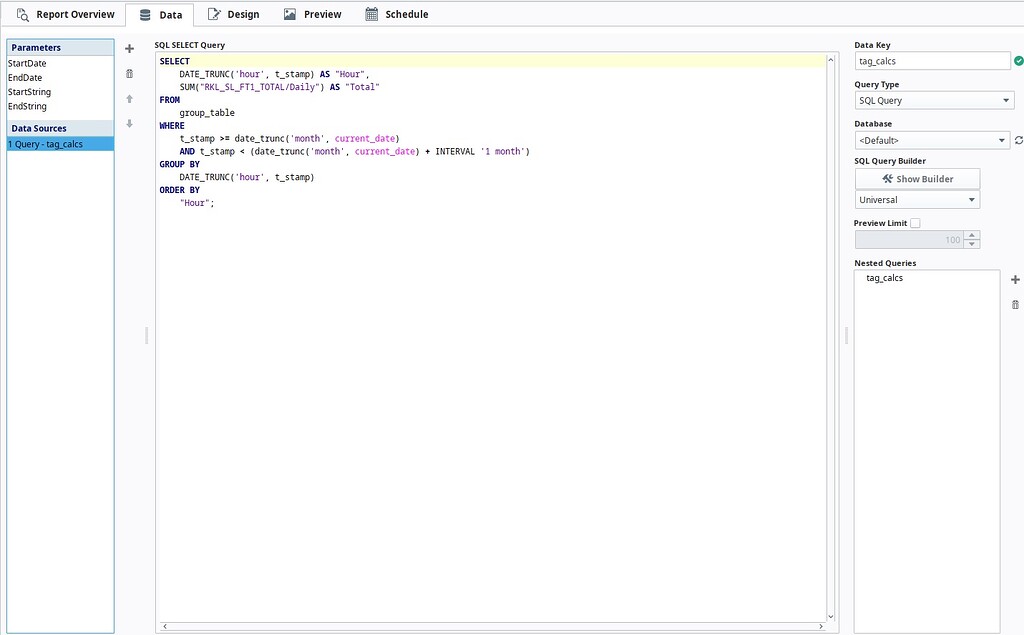Image resolution: width=1024 pixels, height=635 pixels.
Task: Switch to the Design tab
Action: pyautogui.click(x=233, y=14)
